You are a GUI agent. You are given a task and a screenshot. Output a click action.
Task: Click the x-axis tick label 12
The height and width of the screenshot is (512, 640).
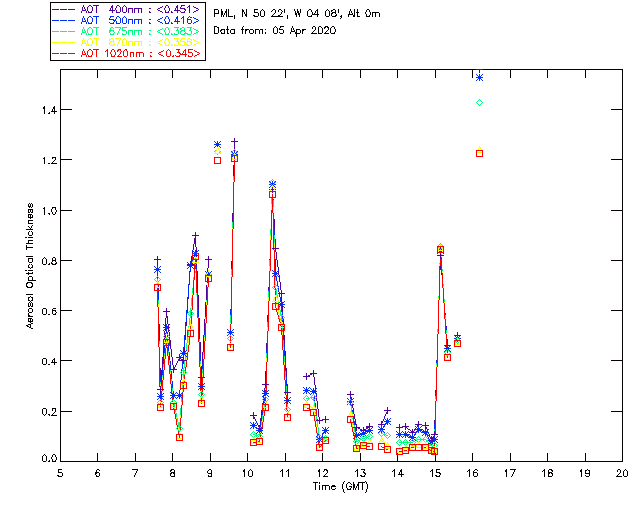point(322,473)
